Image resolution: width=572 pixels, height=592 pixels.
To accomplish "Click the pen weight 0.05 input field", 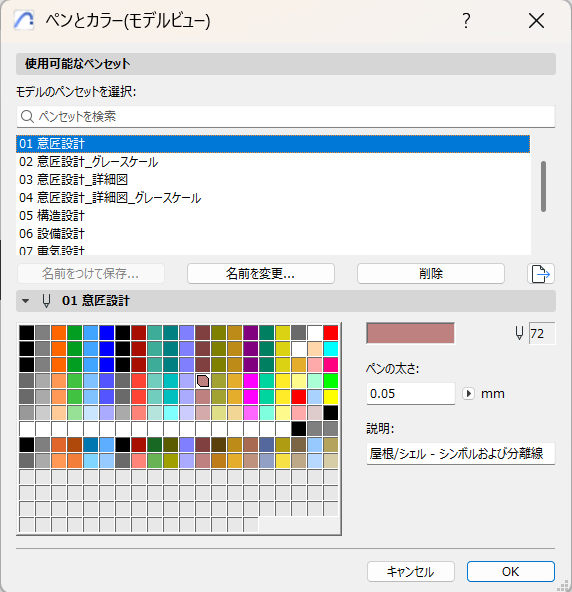I will click(411, 394).
